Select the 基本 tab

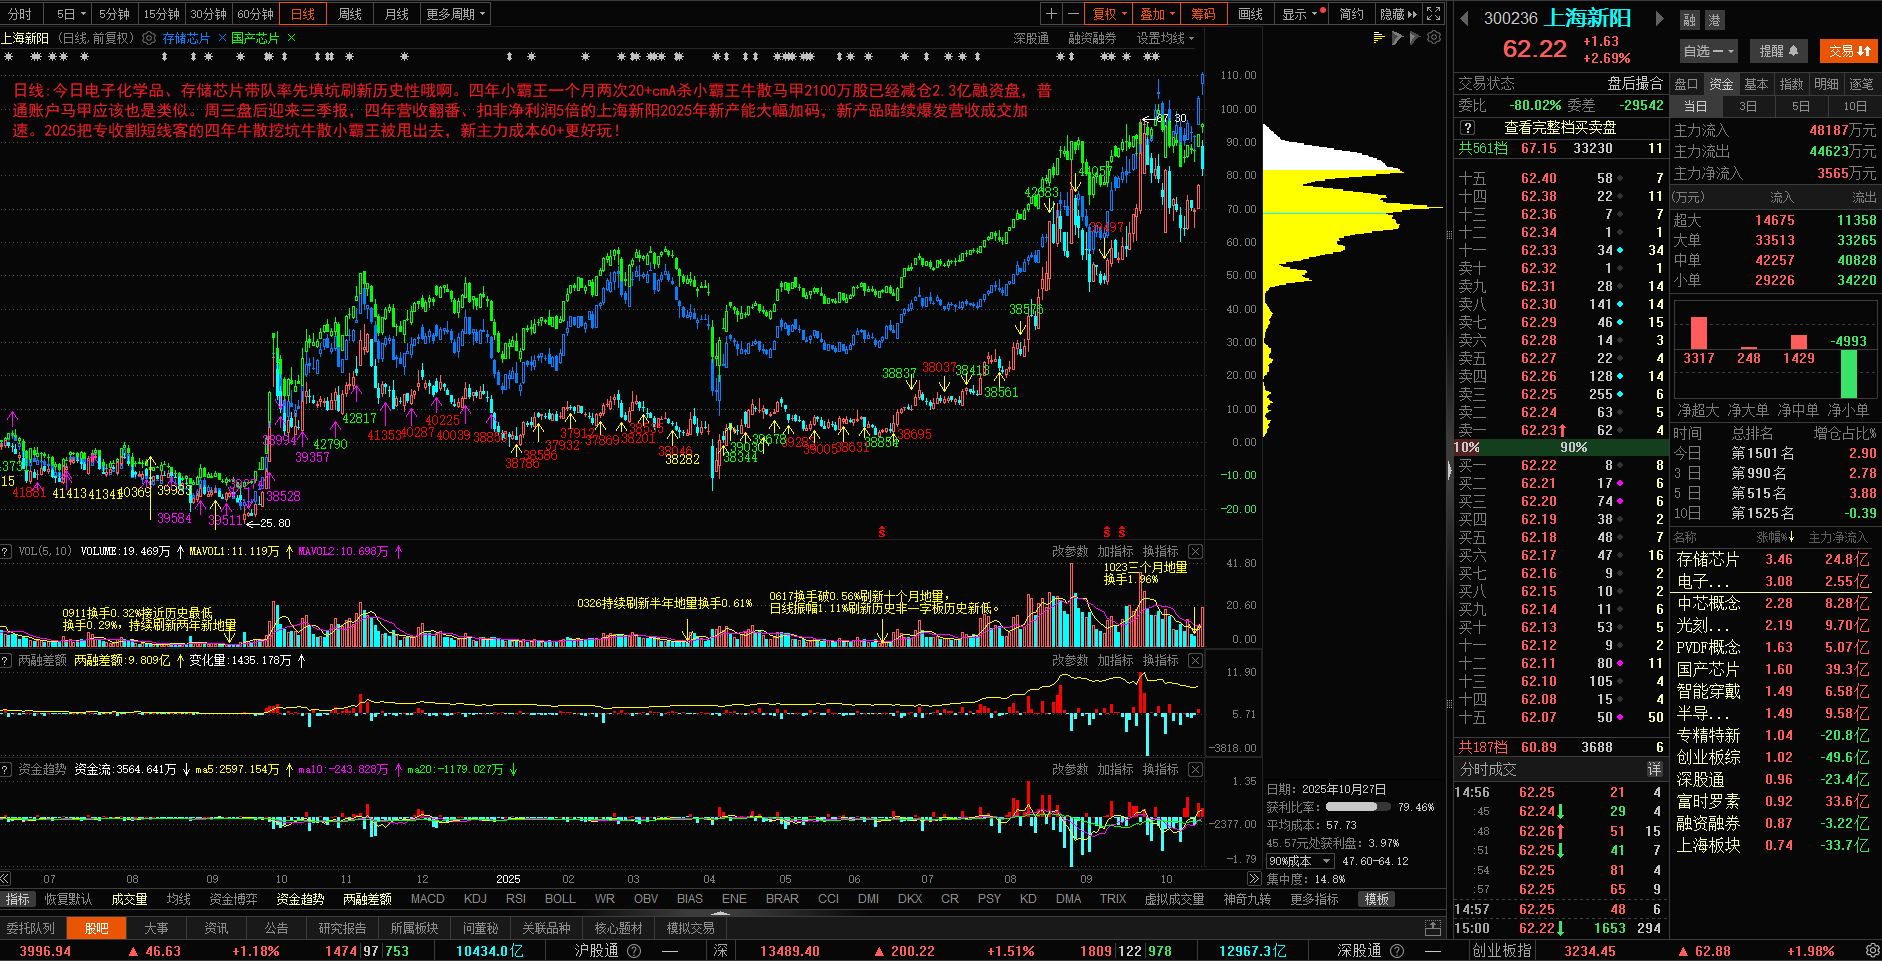(1756, 84)
